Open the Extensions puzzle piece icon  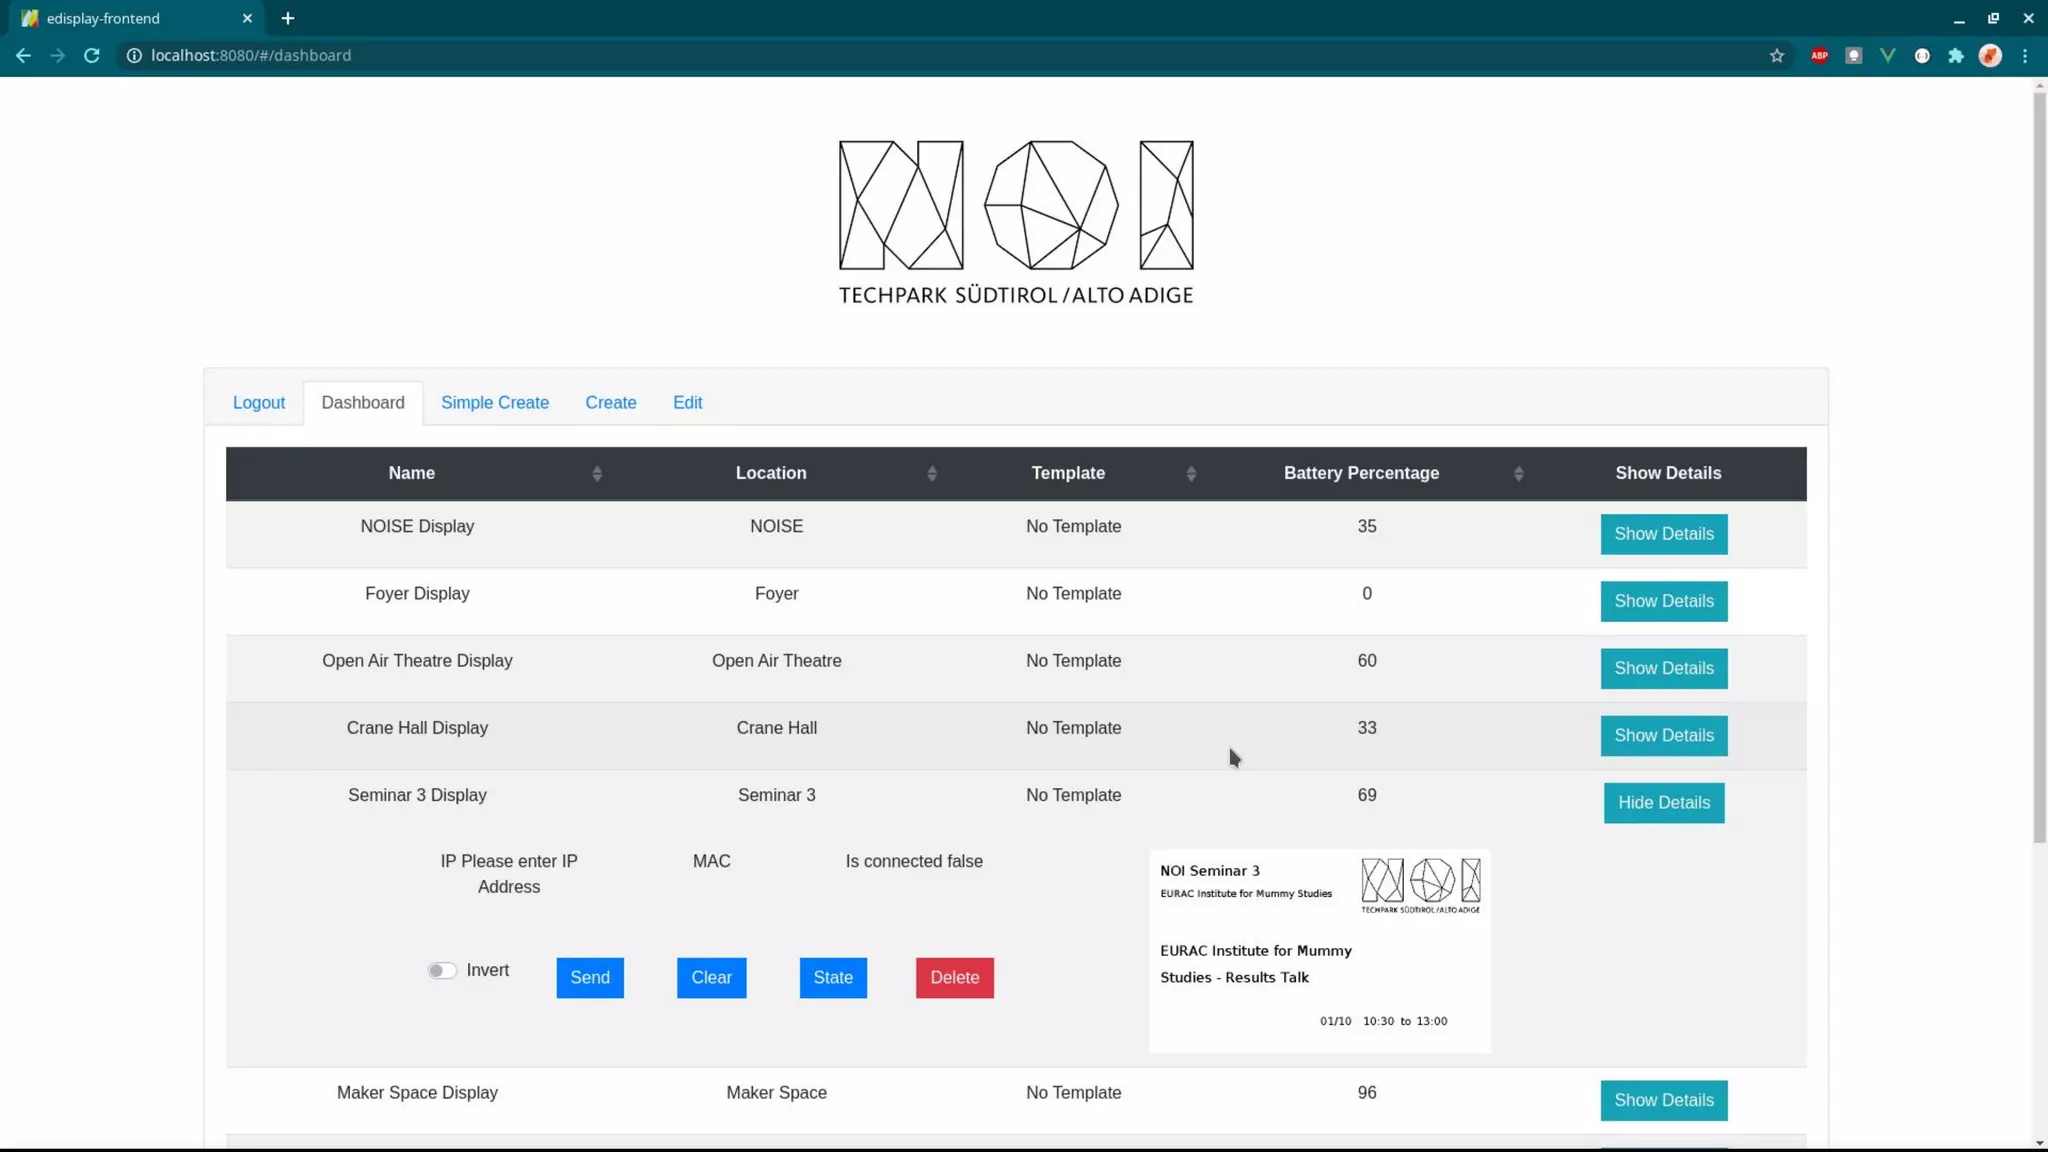pos(1956,56)
